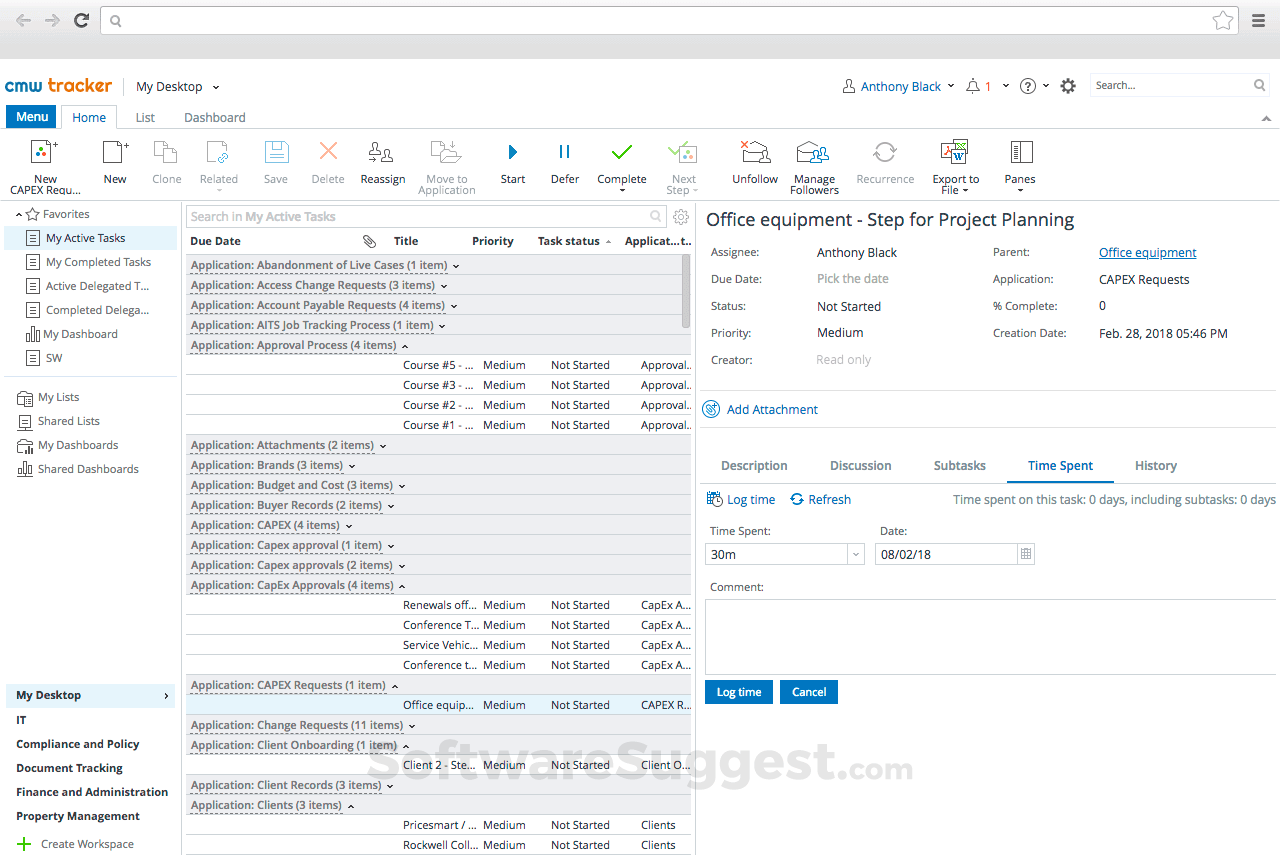This screenshot has width=1280, height=859.
Task: Open the Time Spent dropdown arrow
Action: point(855,554)
